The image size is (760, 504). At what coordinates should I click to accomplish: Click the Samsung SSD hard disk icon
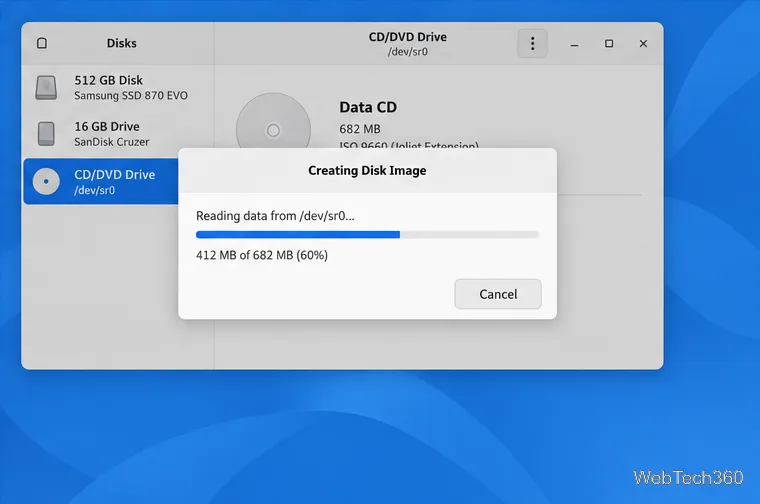pos(46,88)
